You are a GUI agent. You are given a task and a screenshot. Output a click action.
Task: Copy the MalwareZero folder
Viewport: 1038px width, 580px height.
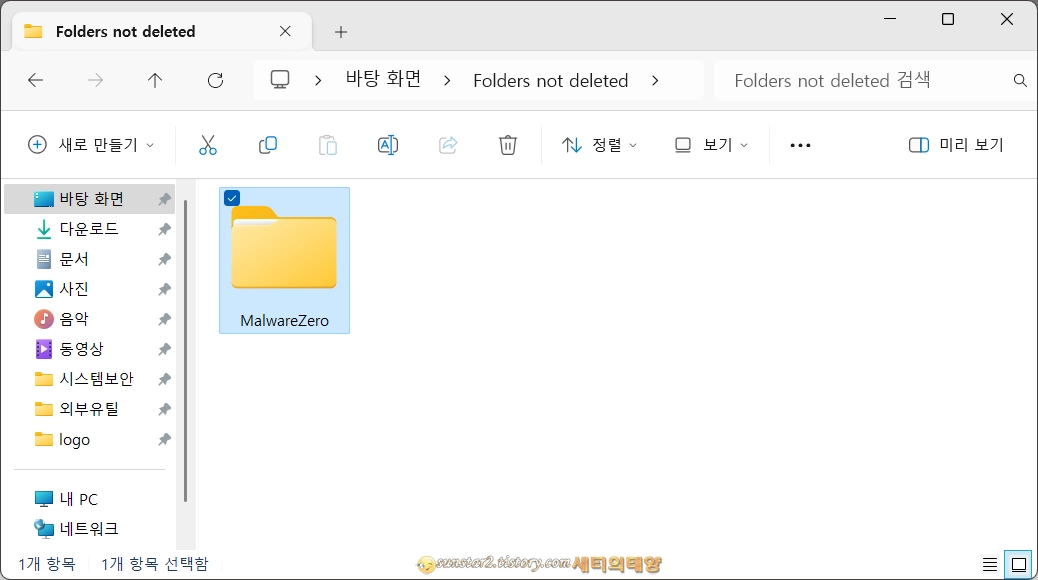tap(268, 144)
